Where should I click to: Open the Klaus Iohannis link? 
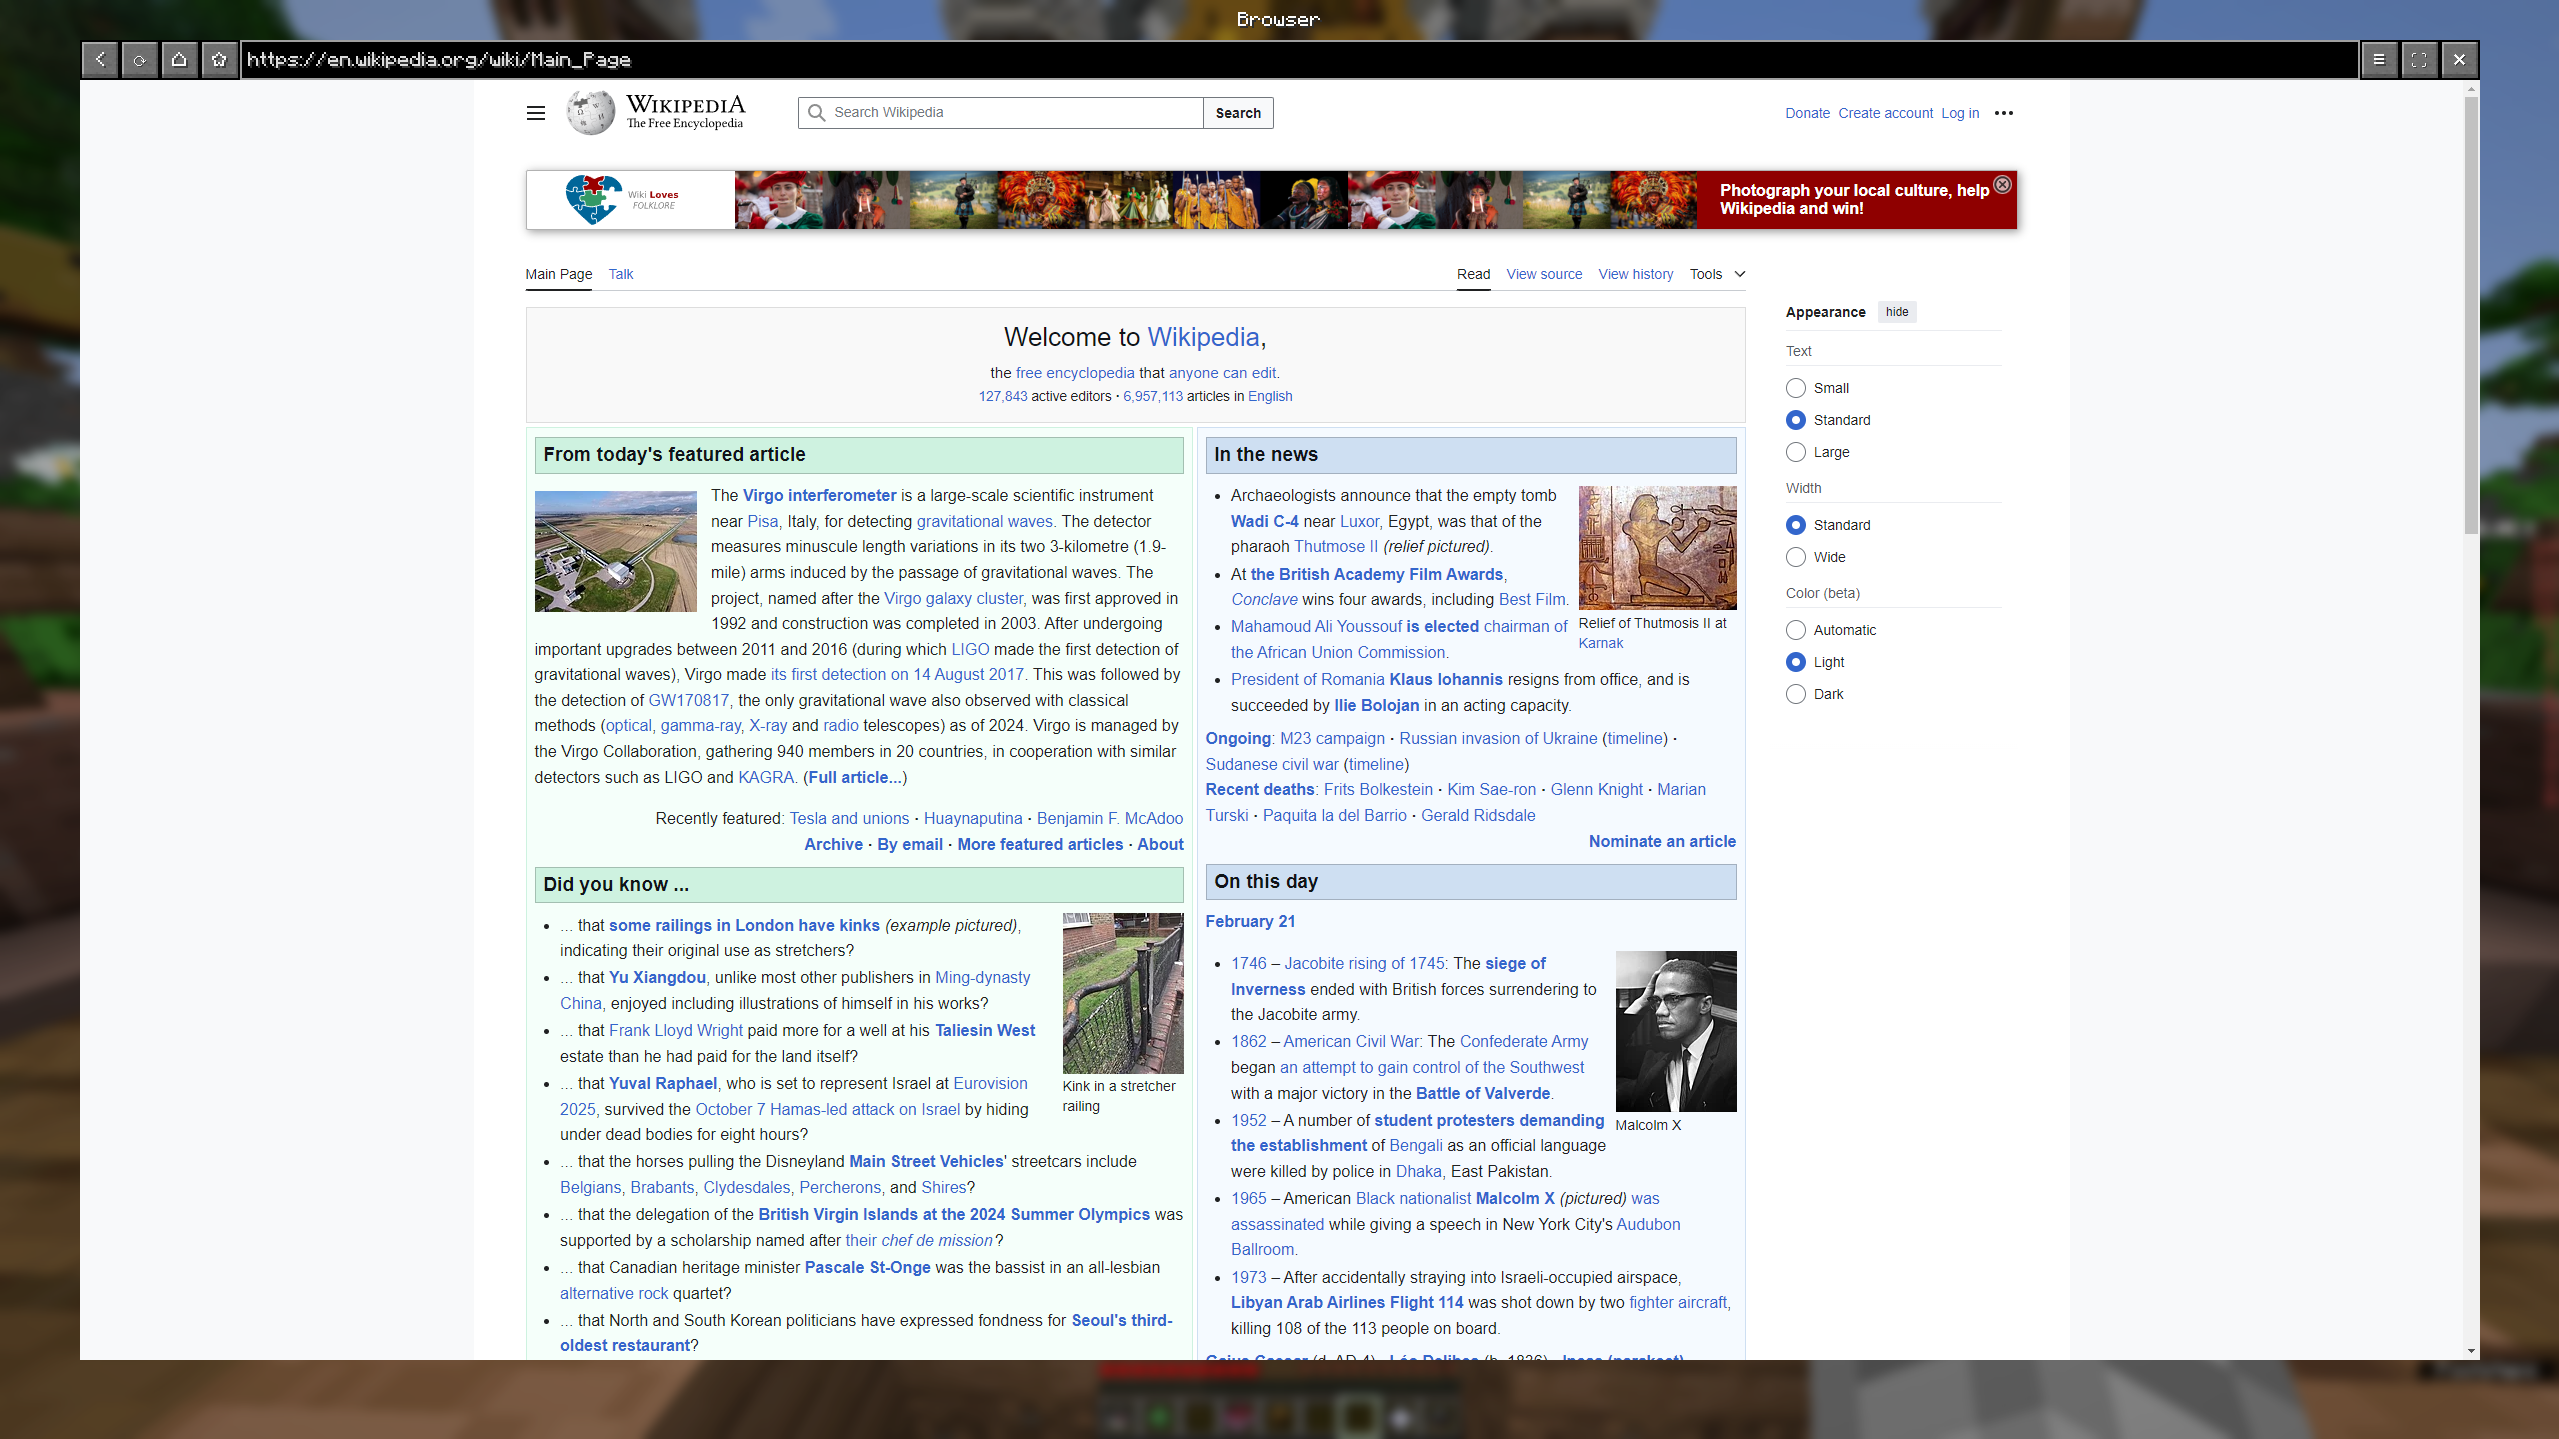[x=1446, y=679]
